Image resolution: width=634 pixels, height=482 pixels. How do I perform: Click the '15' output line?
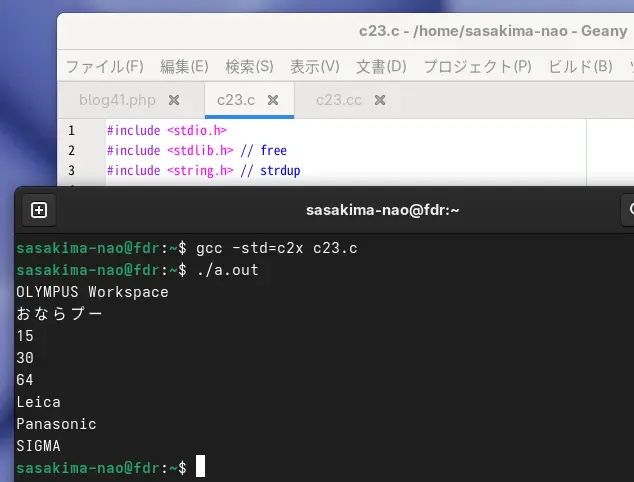coord(25,336)
